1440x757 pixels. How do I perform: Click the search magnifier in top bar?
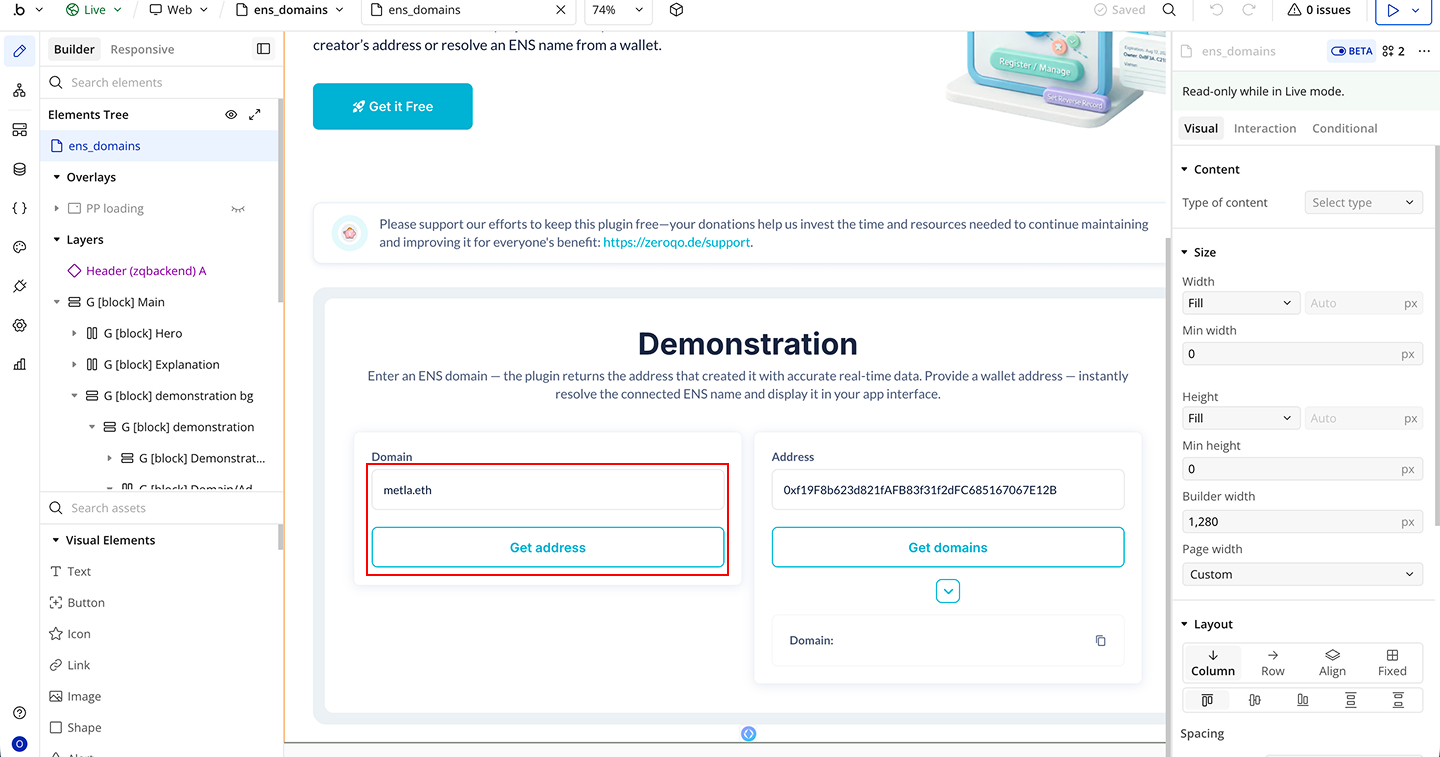1169,10
